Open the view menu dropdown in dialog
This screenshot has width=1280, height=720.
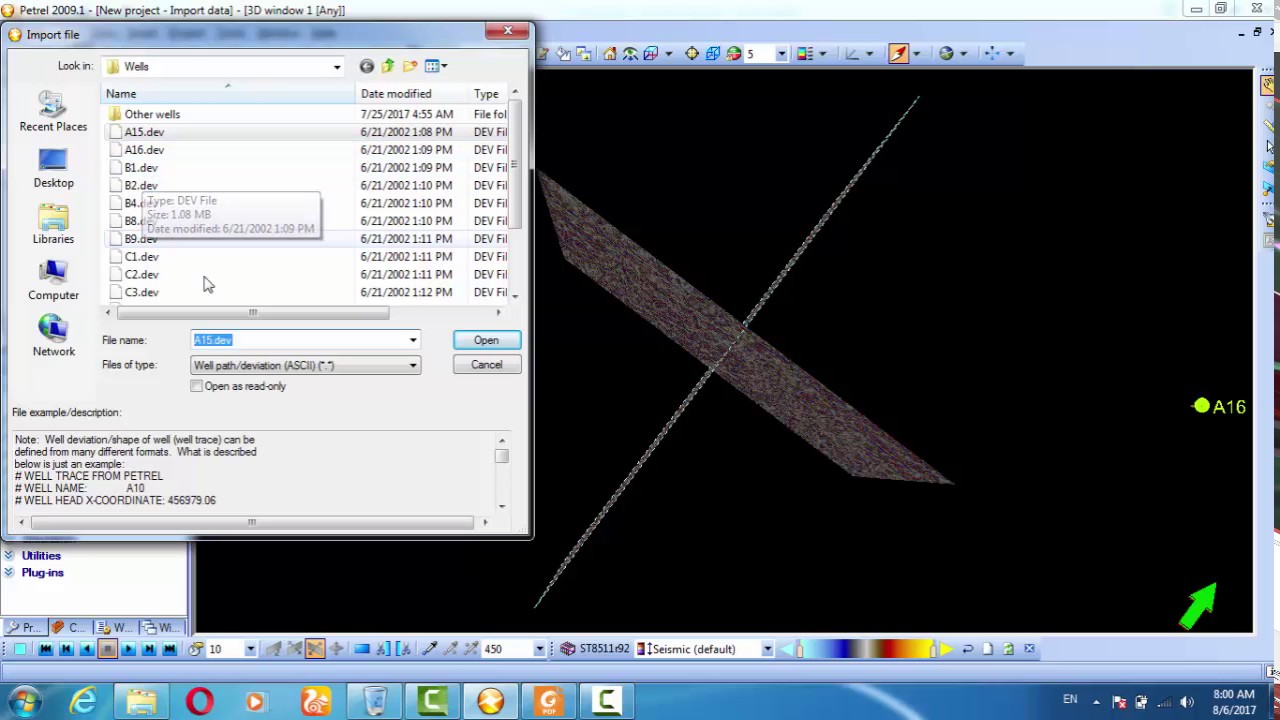[x=444, y=66]
